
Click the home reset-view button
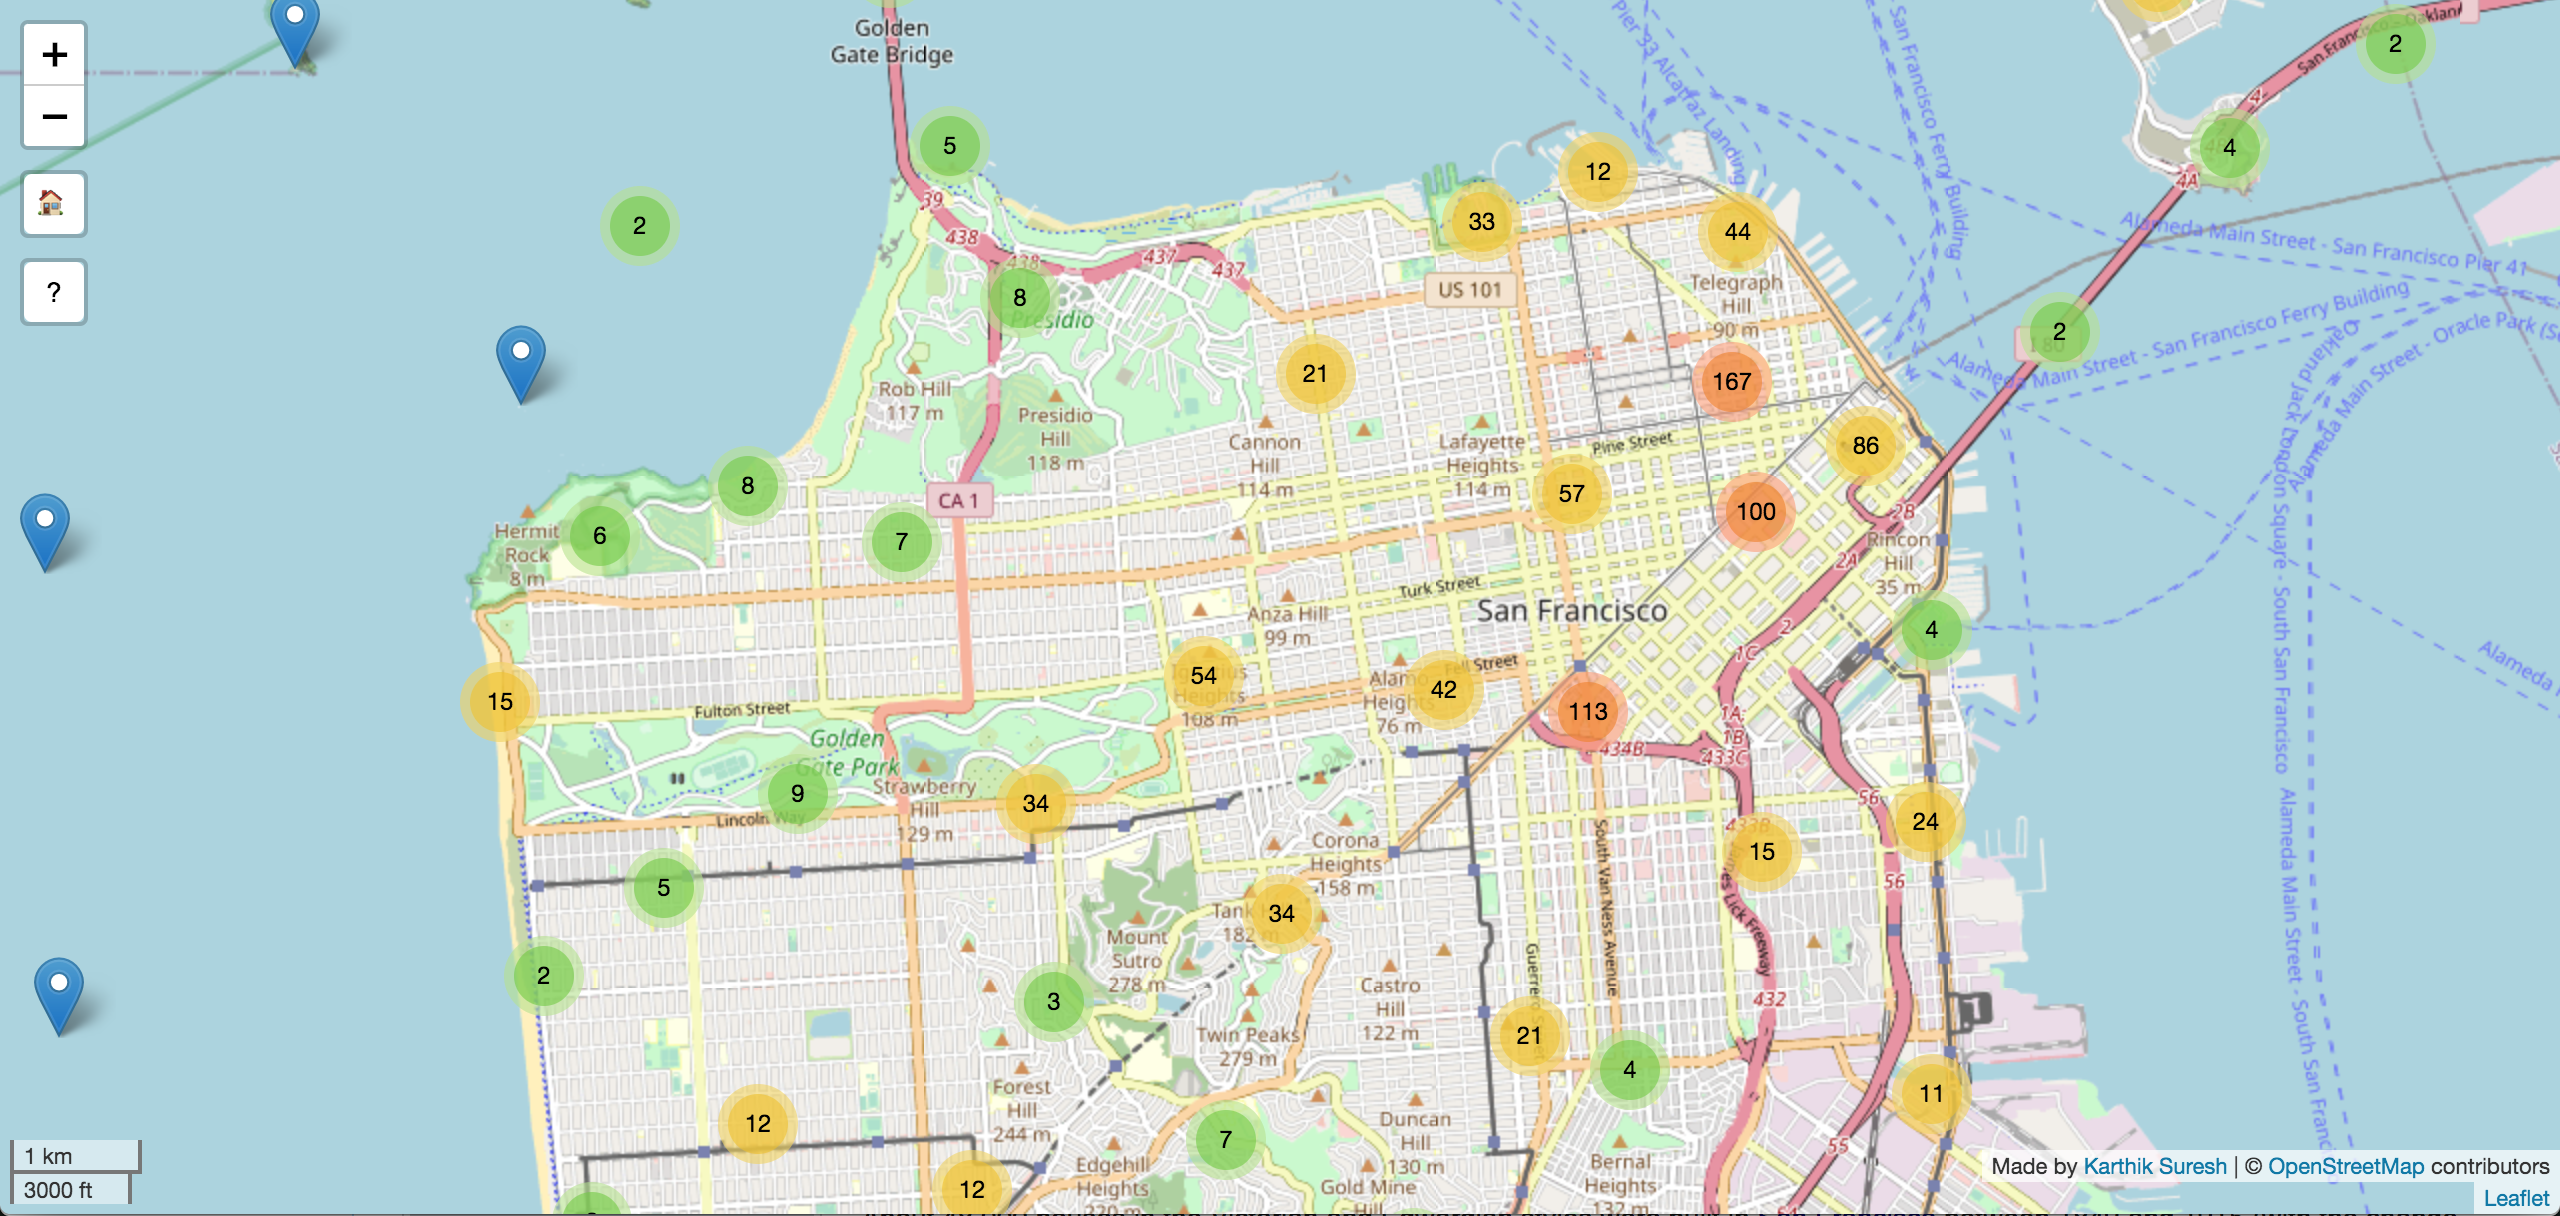(x=53, y=203)
